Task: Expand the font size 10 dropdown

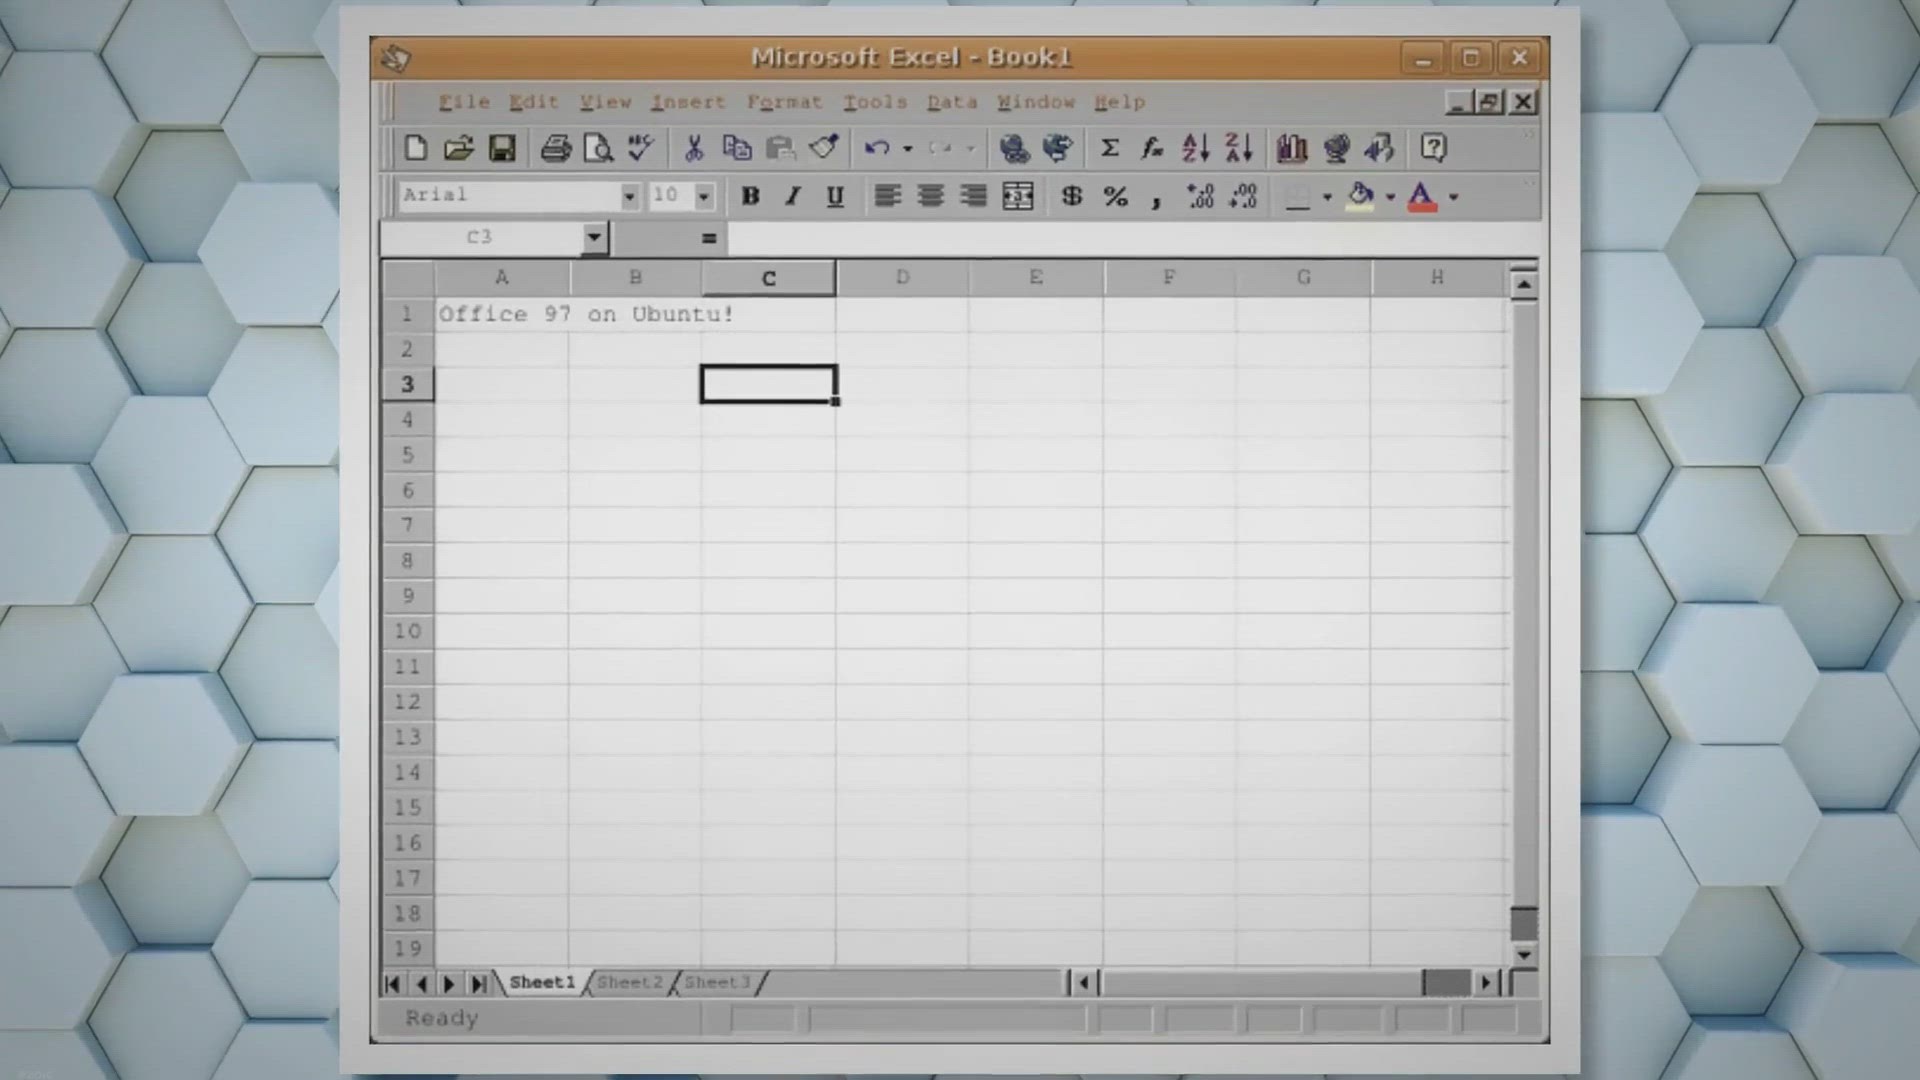Action: pyautogui.click(x=704, y=196)
